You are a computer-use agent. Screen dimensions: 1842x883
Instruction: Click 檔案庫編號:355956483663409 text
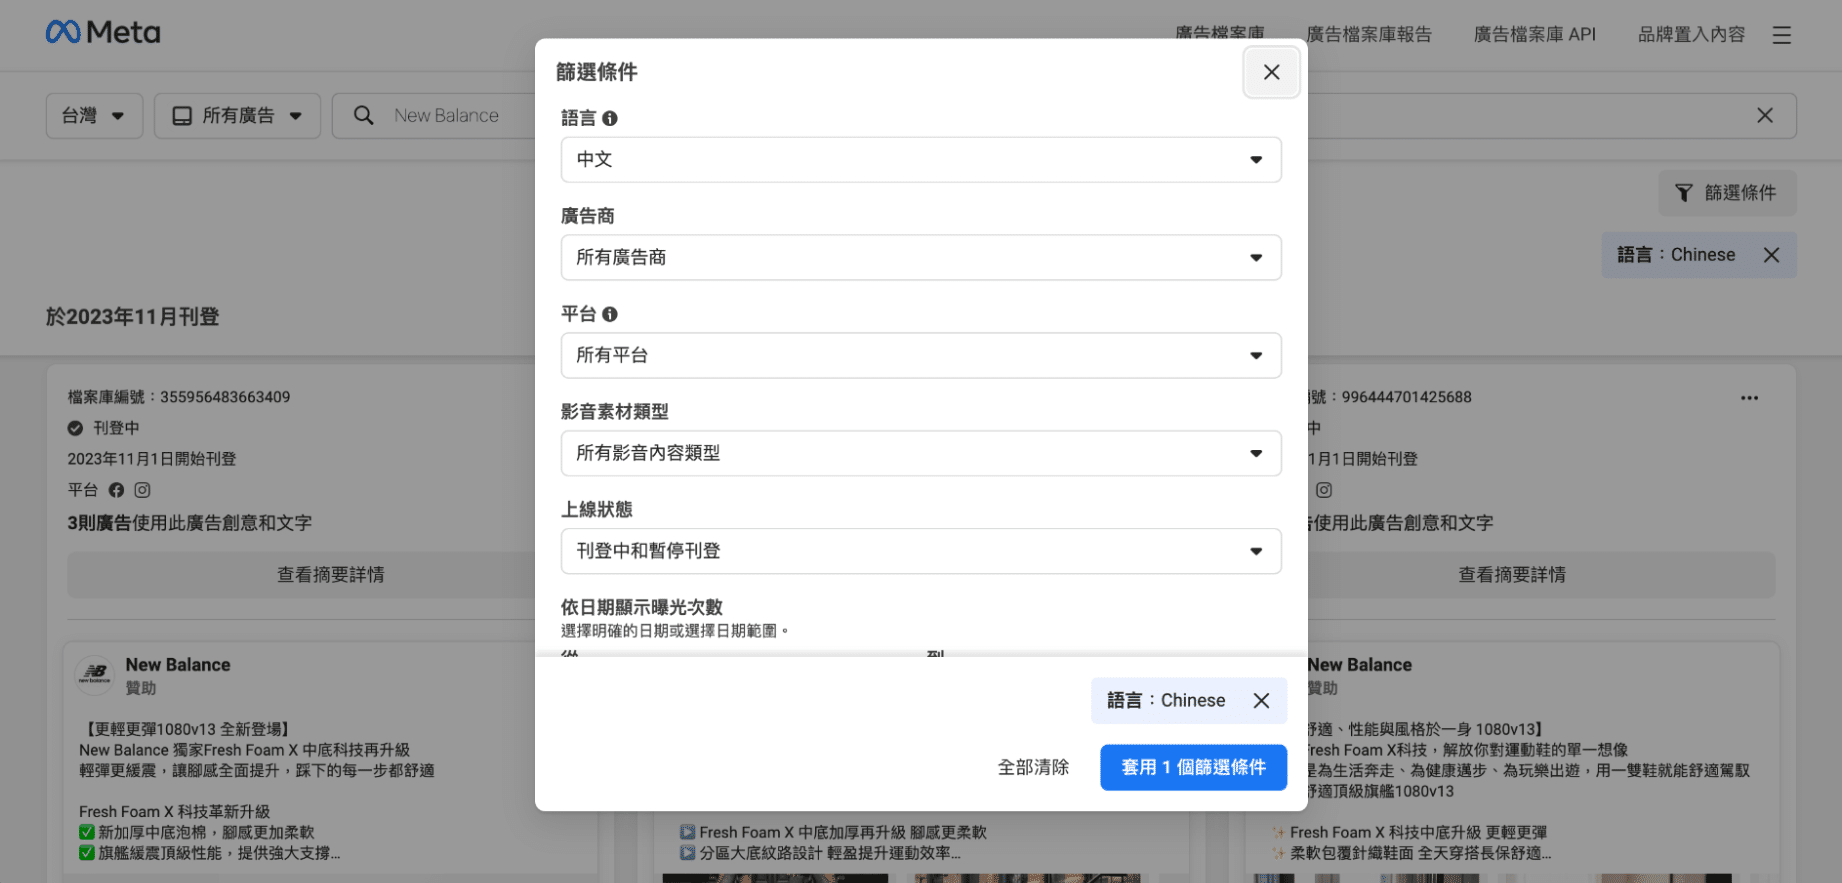pyautogui.click(x=179, y=397)
